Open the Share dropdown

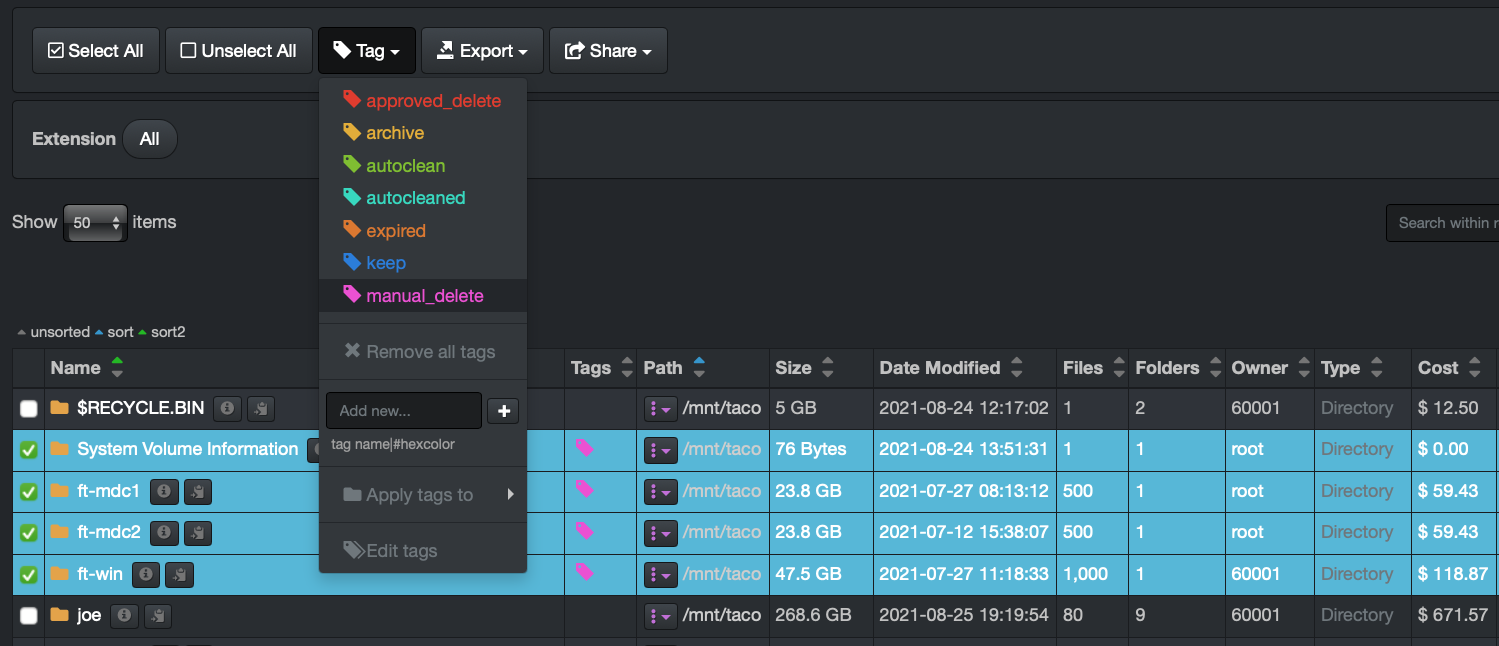click(x=608, y=49)
